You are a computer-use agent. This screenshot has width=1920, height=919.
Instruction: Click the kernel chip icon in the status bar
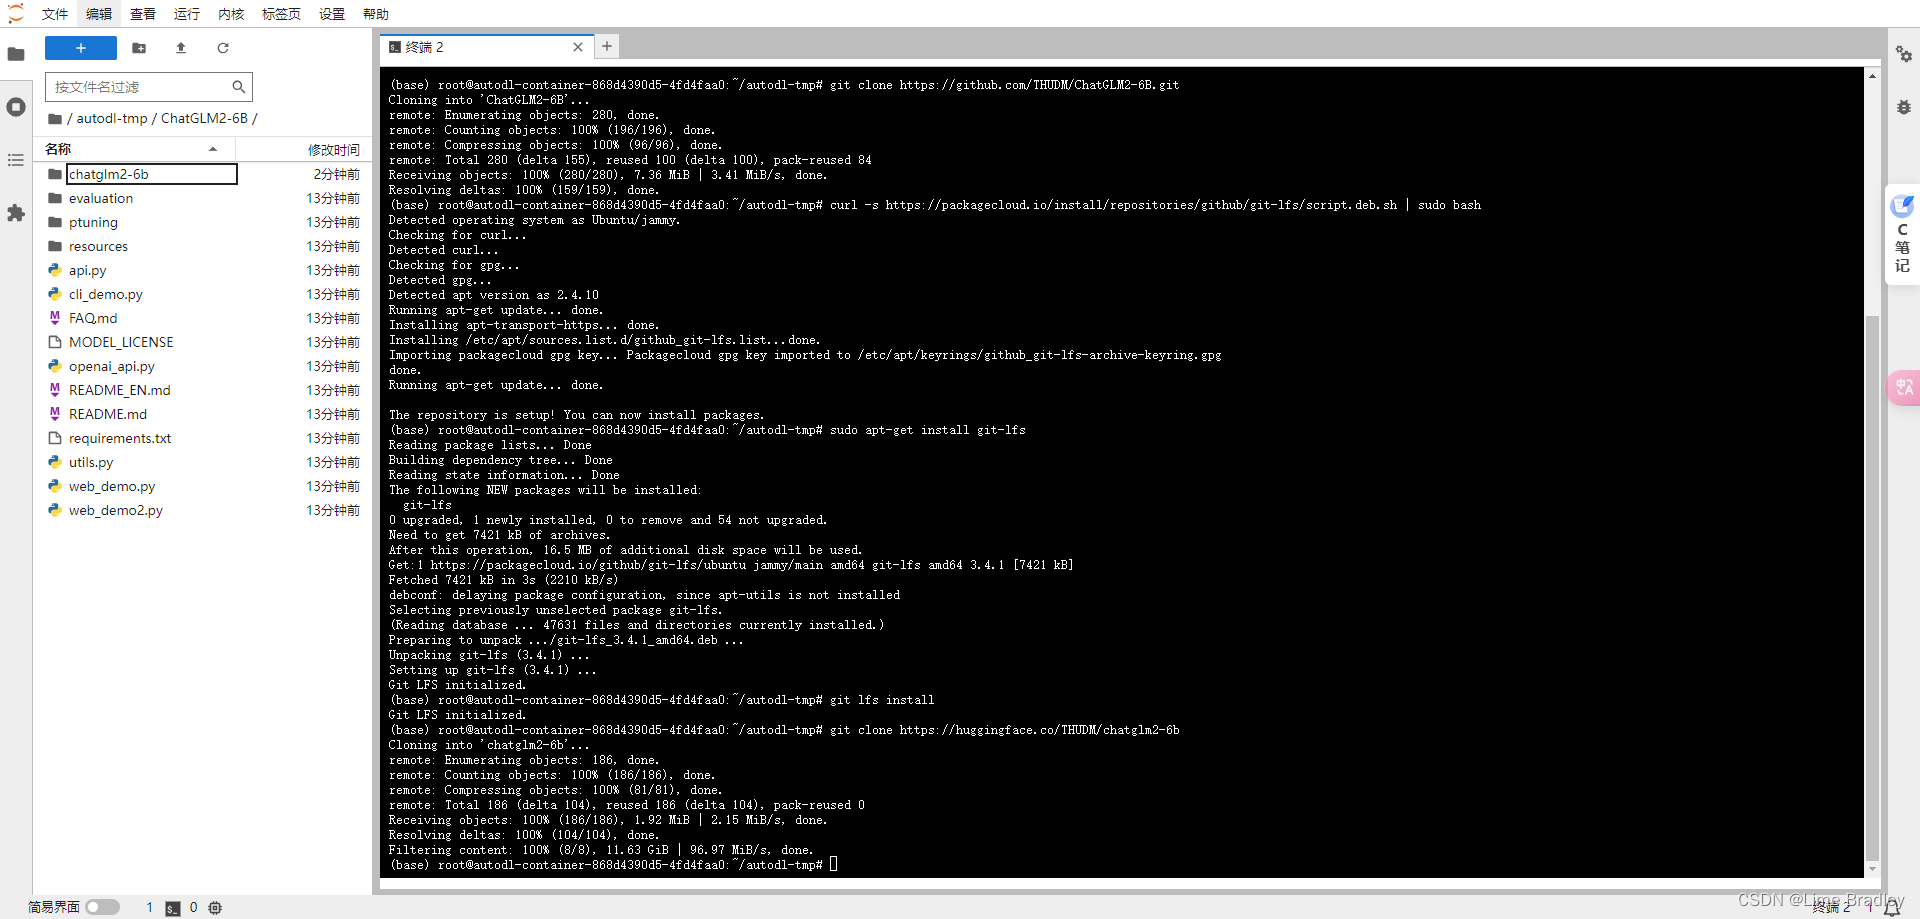tap(215, 908)
